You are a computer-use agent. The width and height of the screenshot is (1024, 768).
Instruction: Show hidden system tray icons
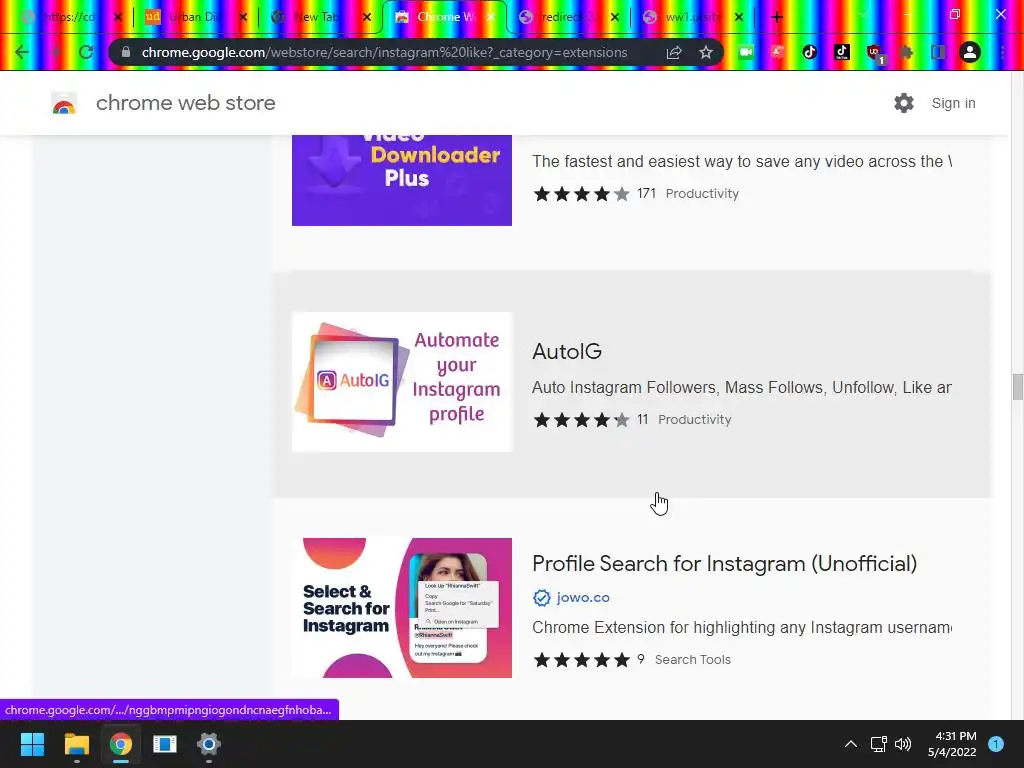click(850, 744)
